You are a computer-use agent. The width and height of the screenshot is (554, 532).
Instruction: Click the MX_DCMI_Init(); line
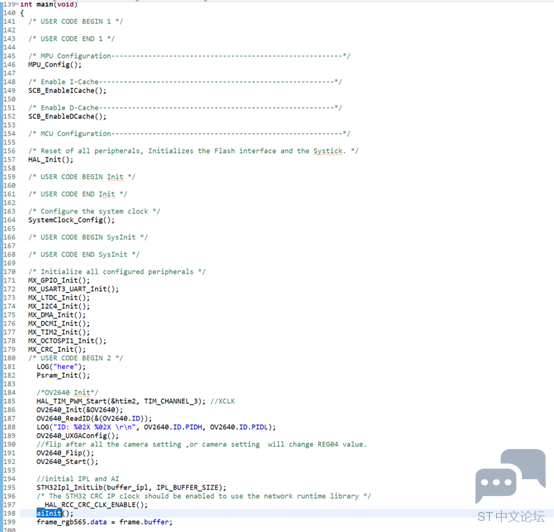pyautogui.click(x=59, y=324)
